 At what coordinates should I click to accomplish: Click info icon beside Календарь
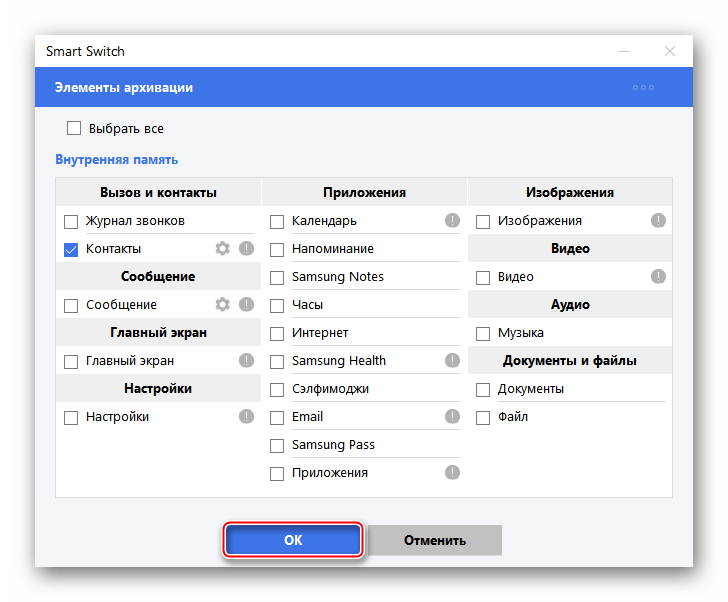coord(452,220)
